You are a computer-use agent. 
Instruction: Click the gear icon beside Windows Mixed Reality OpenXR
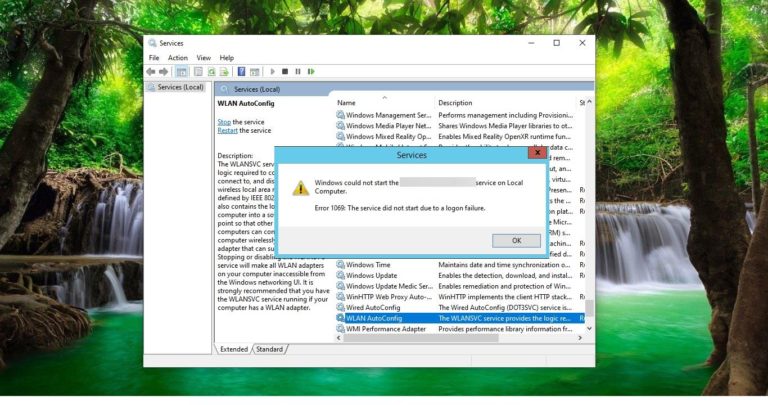coord(340,137)
